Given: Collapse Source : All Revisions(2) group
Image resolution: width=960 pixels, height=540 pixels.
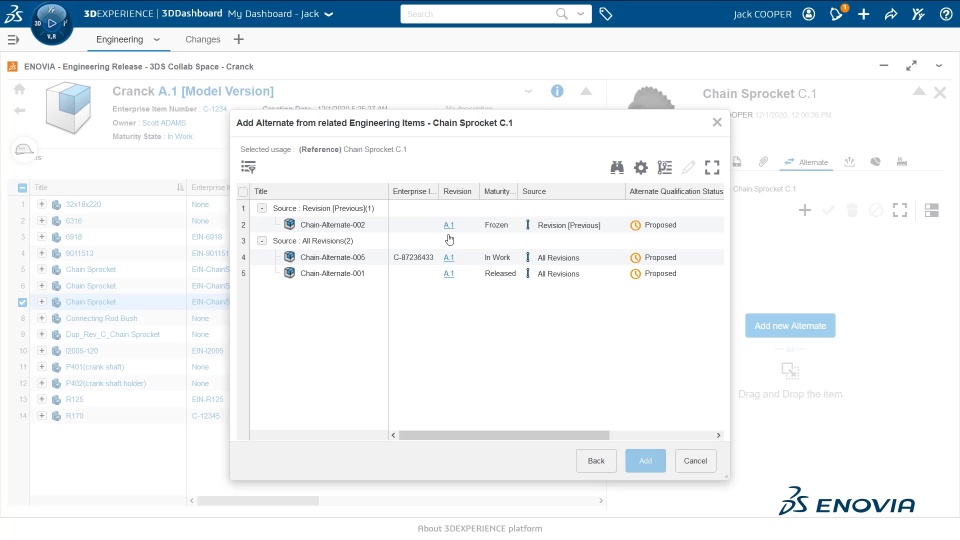Looking at the screenshot, I should (262, 241).
